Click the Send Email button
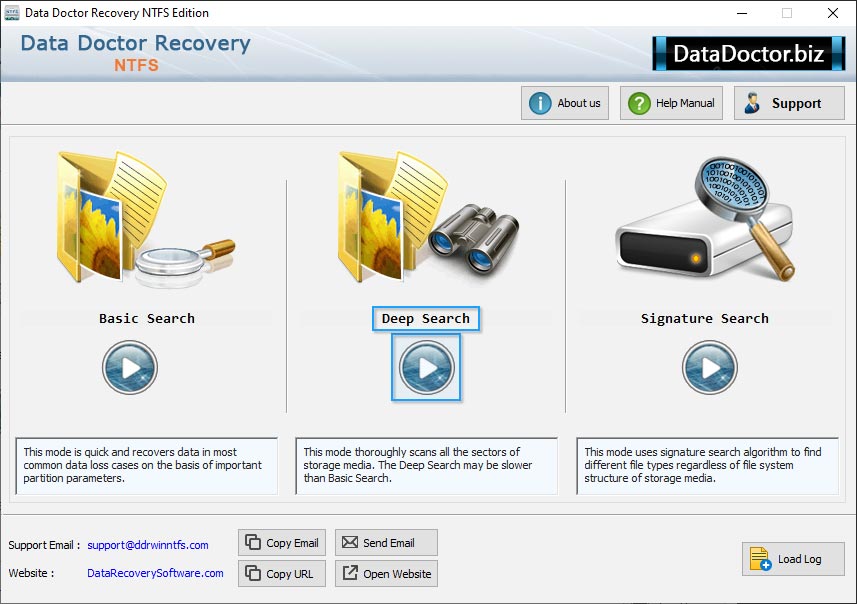Image resolution: width=857 pixels, height=604 pixels. pos(386,542)
